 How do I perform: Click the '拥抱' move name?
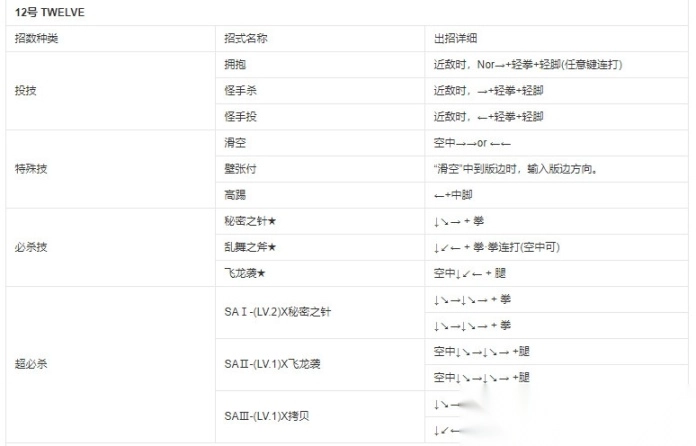[235, 64]
